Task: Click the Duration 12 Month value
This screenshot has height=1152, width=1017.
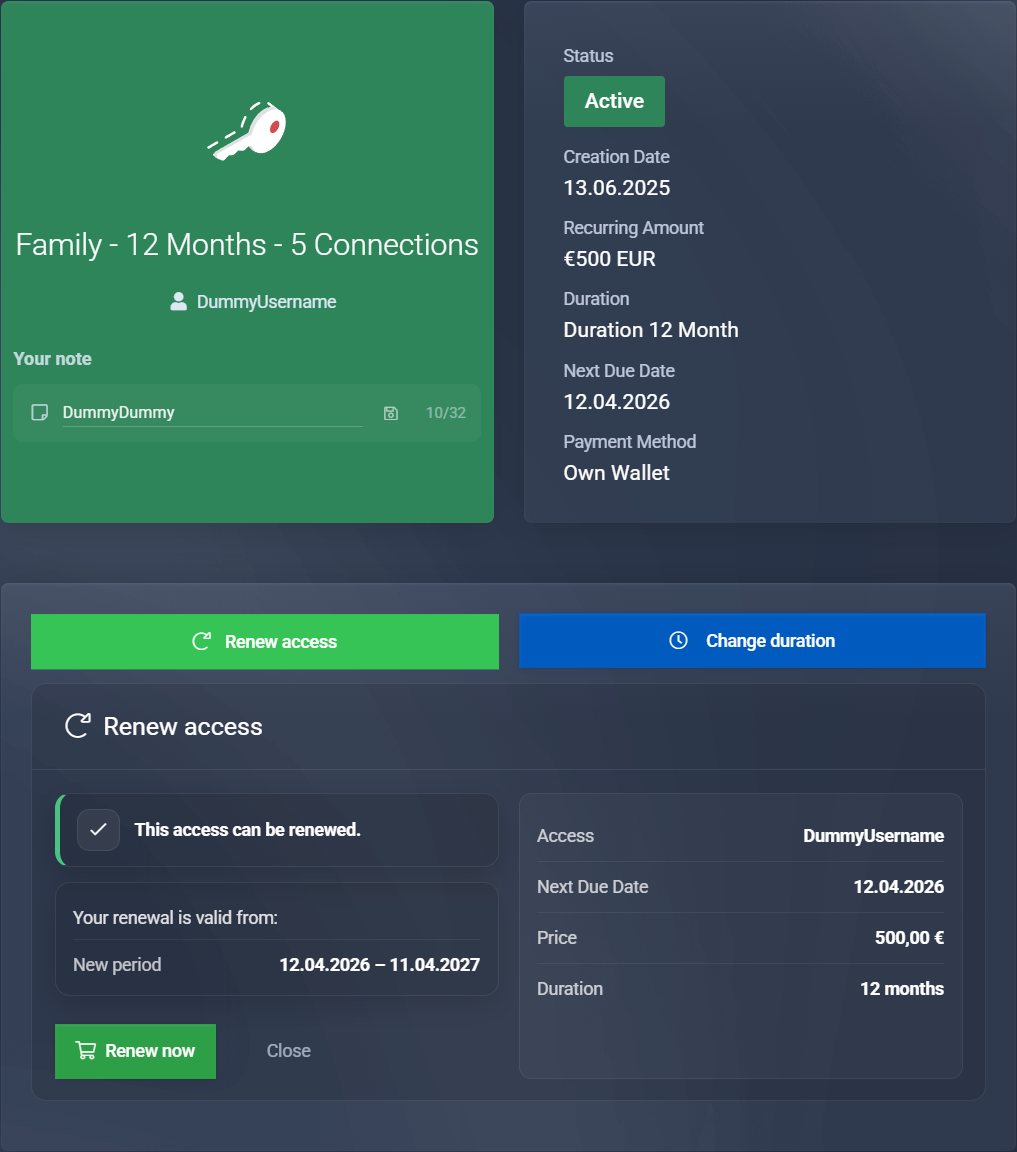Action: [650, 330]
